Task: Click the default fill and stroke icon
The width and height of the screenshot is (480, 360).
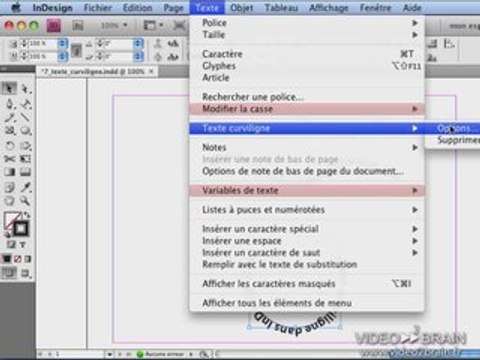Action: coord(7,234)
